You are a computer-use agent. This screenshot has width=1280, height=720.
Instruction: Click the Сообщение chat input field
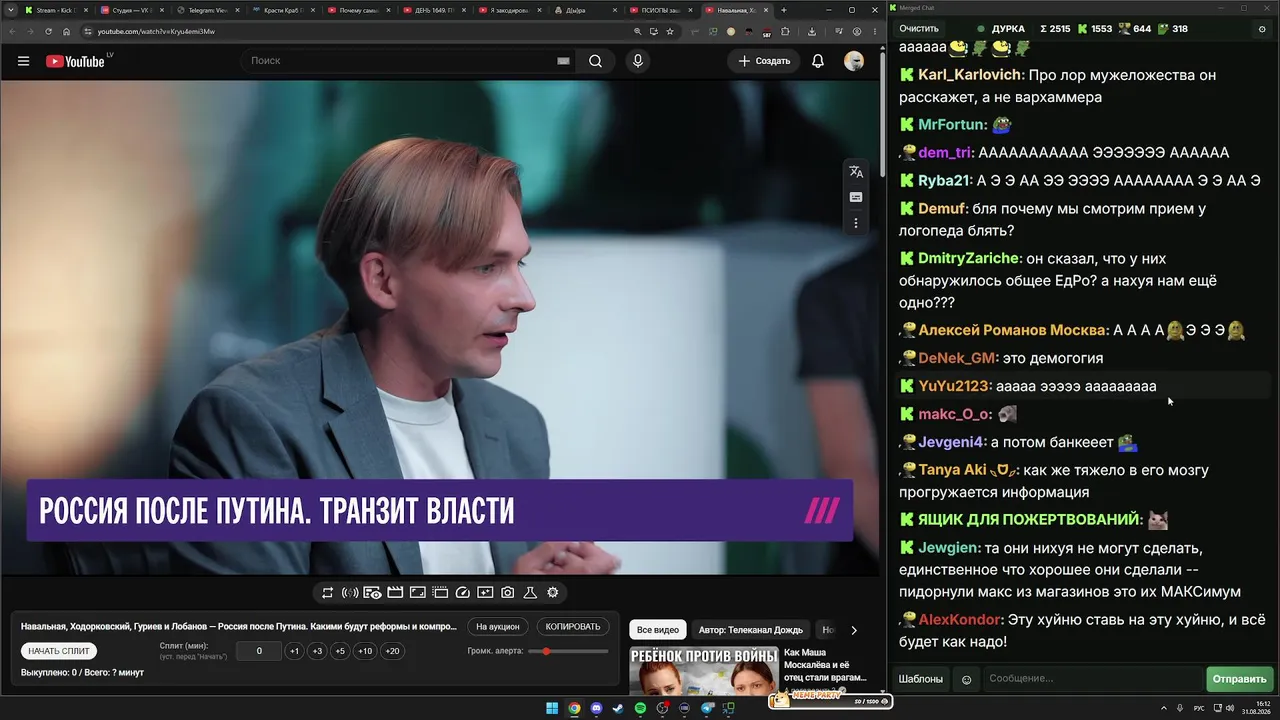click(1092, 679)
